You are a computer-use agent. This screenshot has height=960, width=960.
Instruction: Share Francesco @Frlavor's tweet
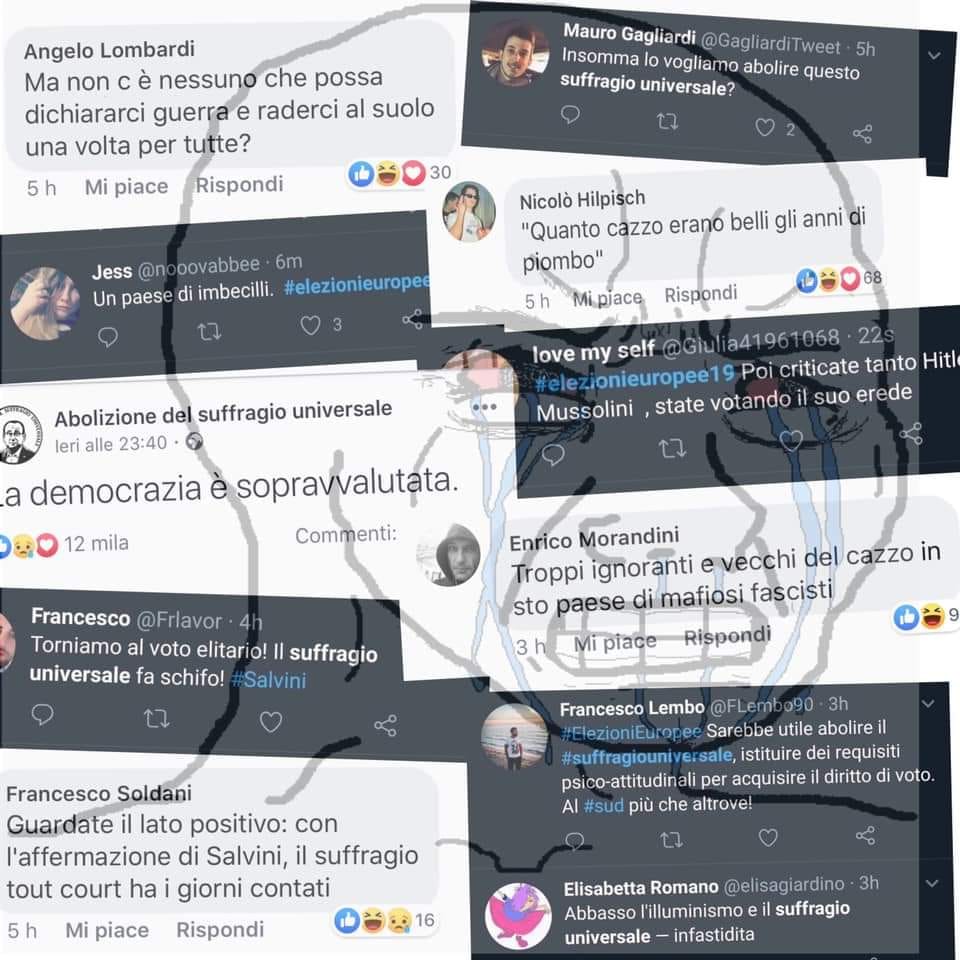coord(386,726)
